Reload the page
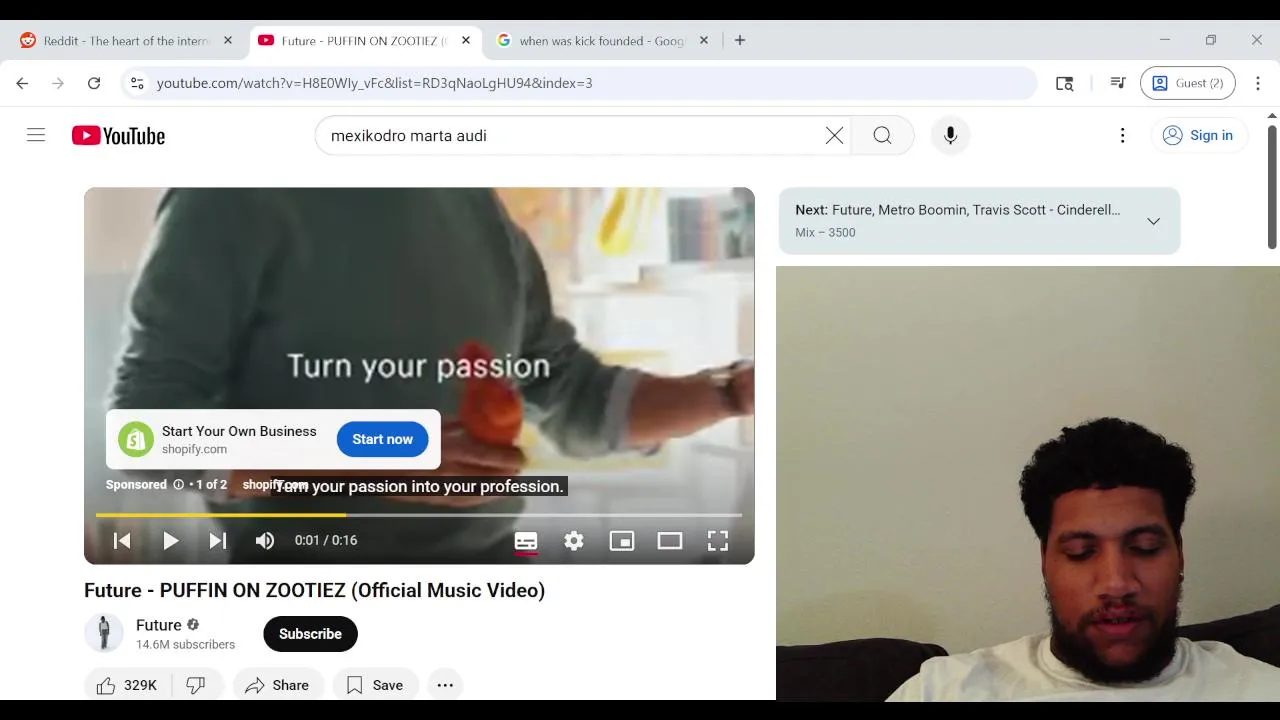Image resolution: width=1280 pixels, height=720 pixels. tap(94, 83)
